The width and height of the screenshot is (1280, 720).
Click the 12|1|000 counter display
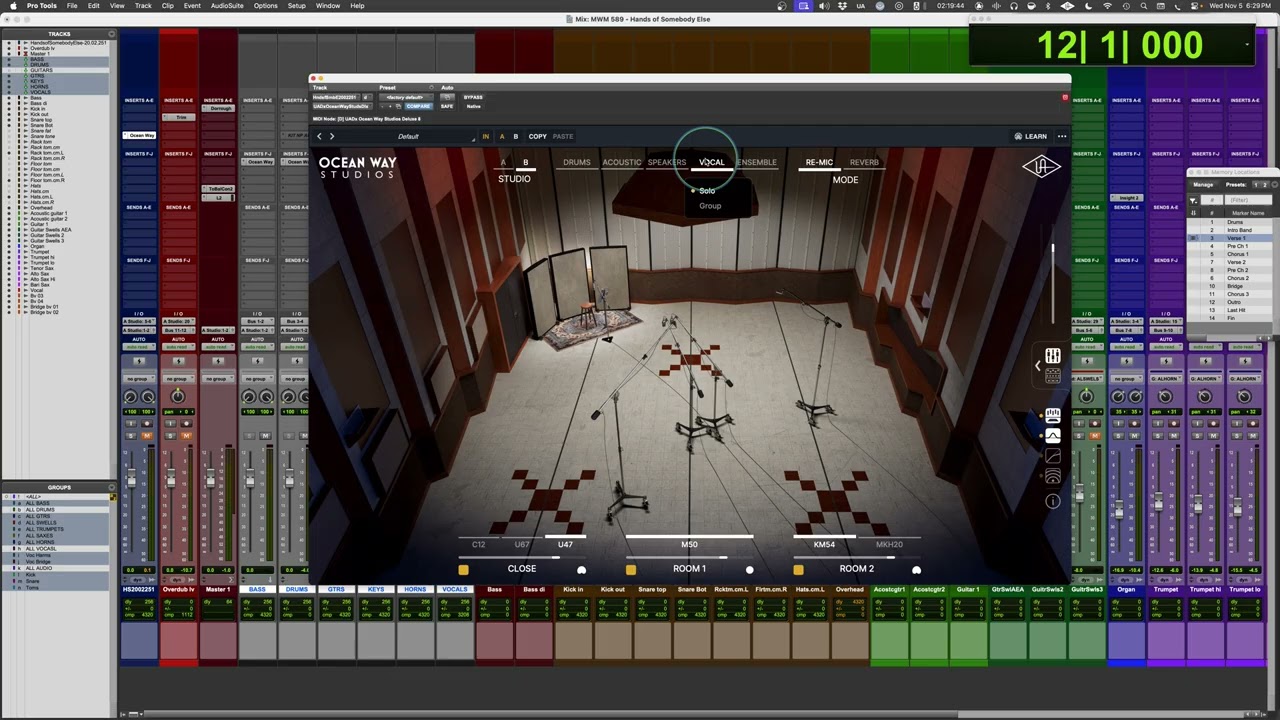coord(1119,45)
